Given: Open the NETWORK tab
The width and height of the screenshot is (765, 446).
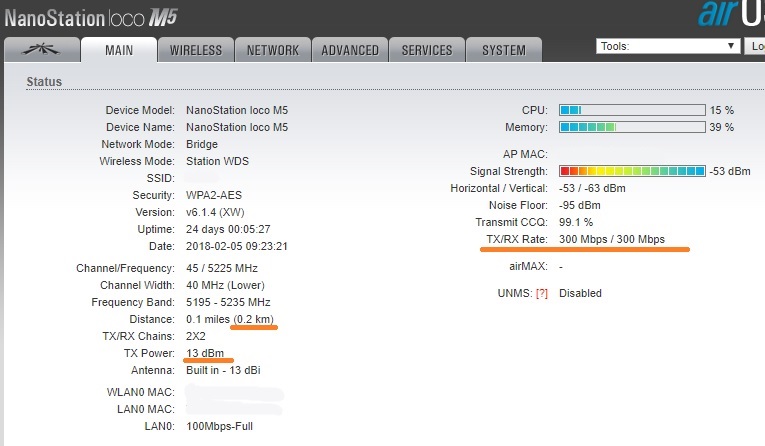Looking at the screenshot, I should click(x=273, y=50).
